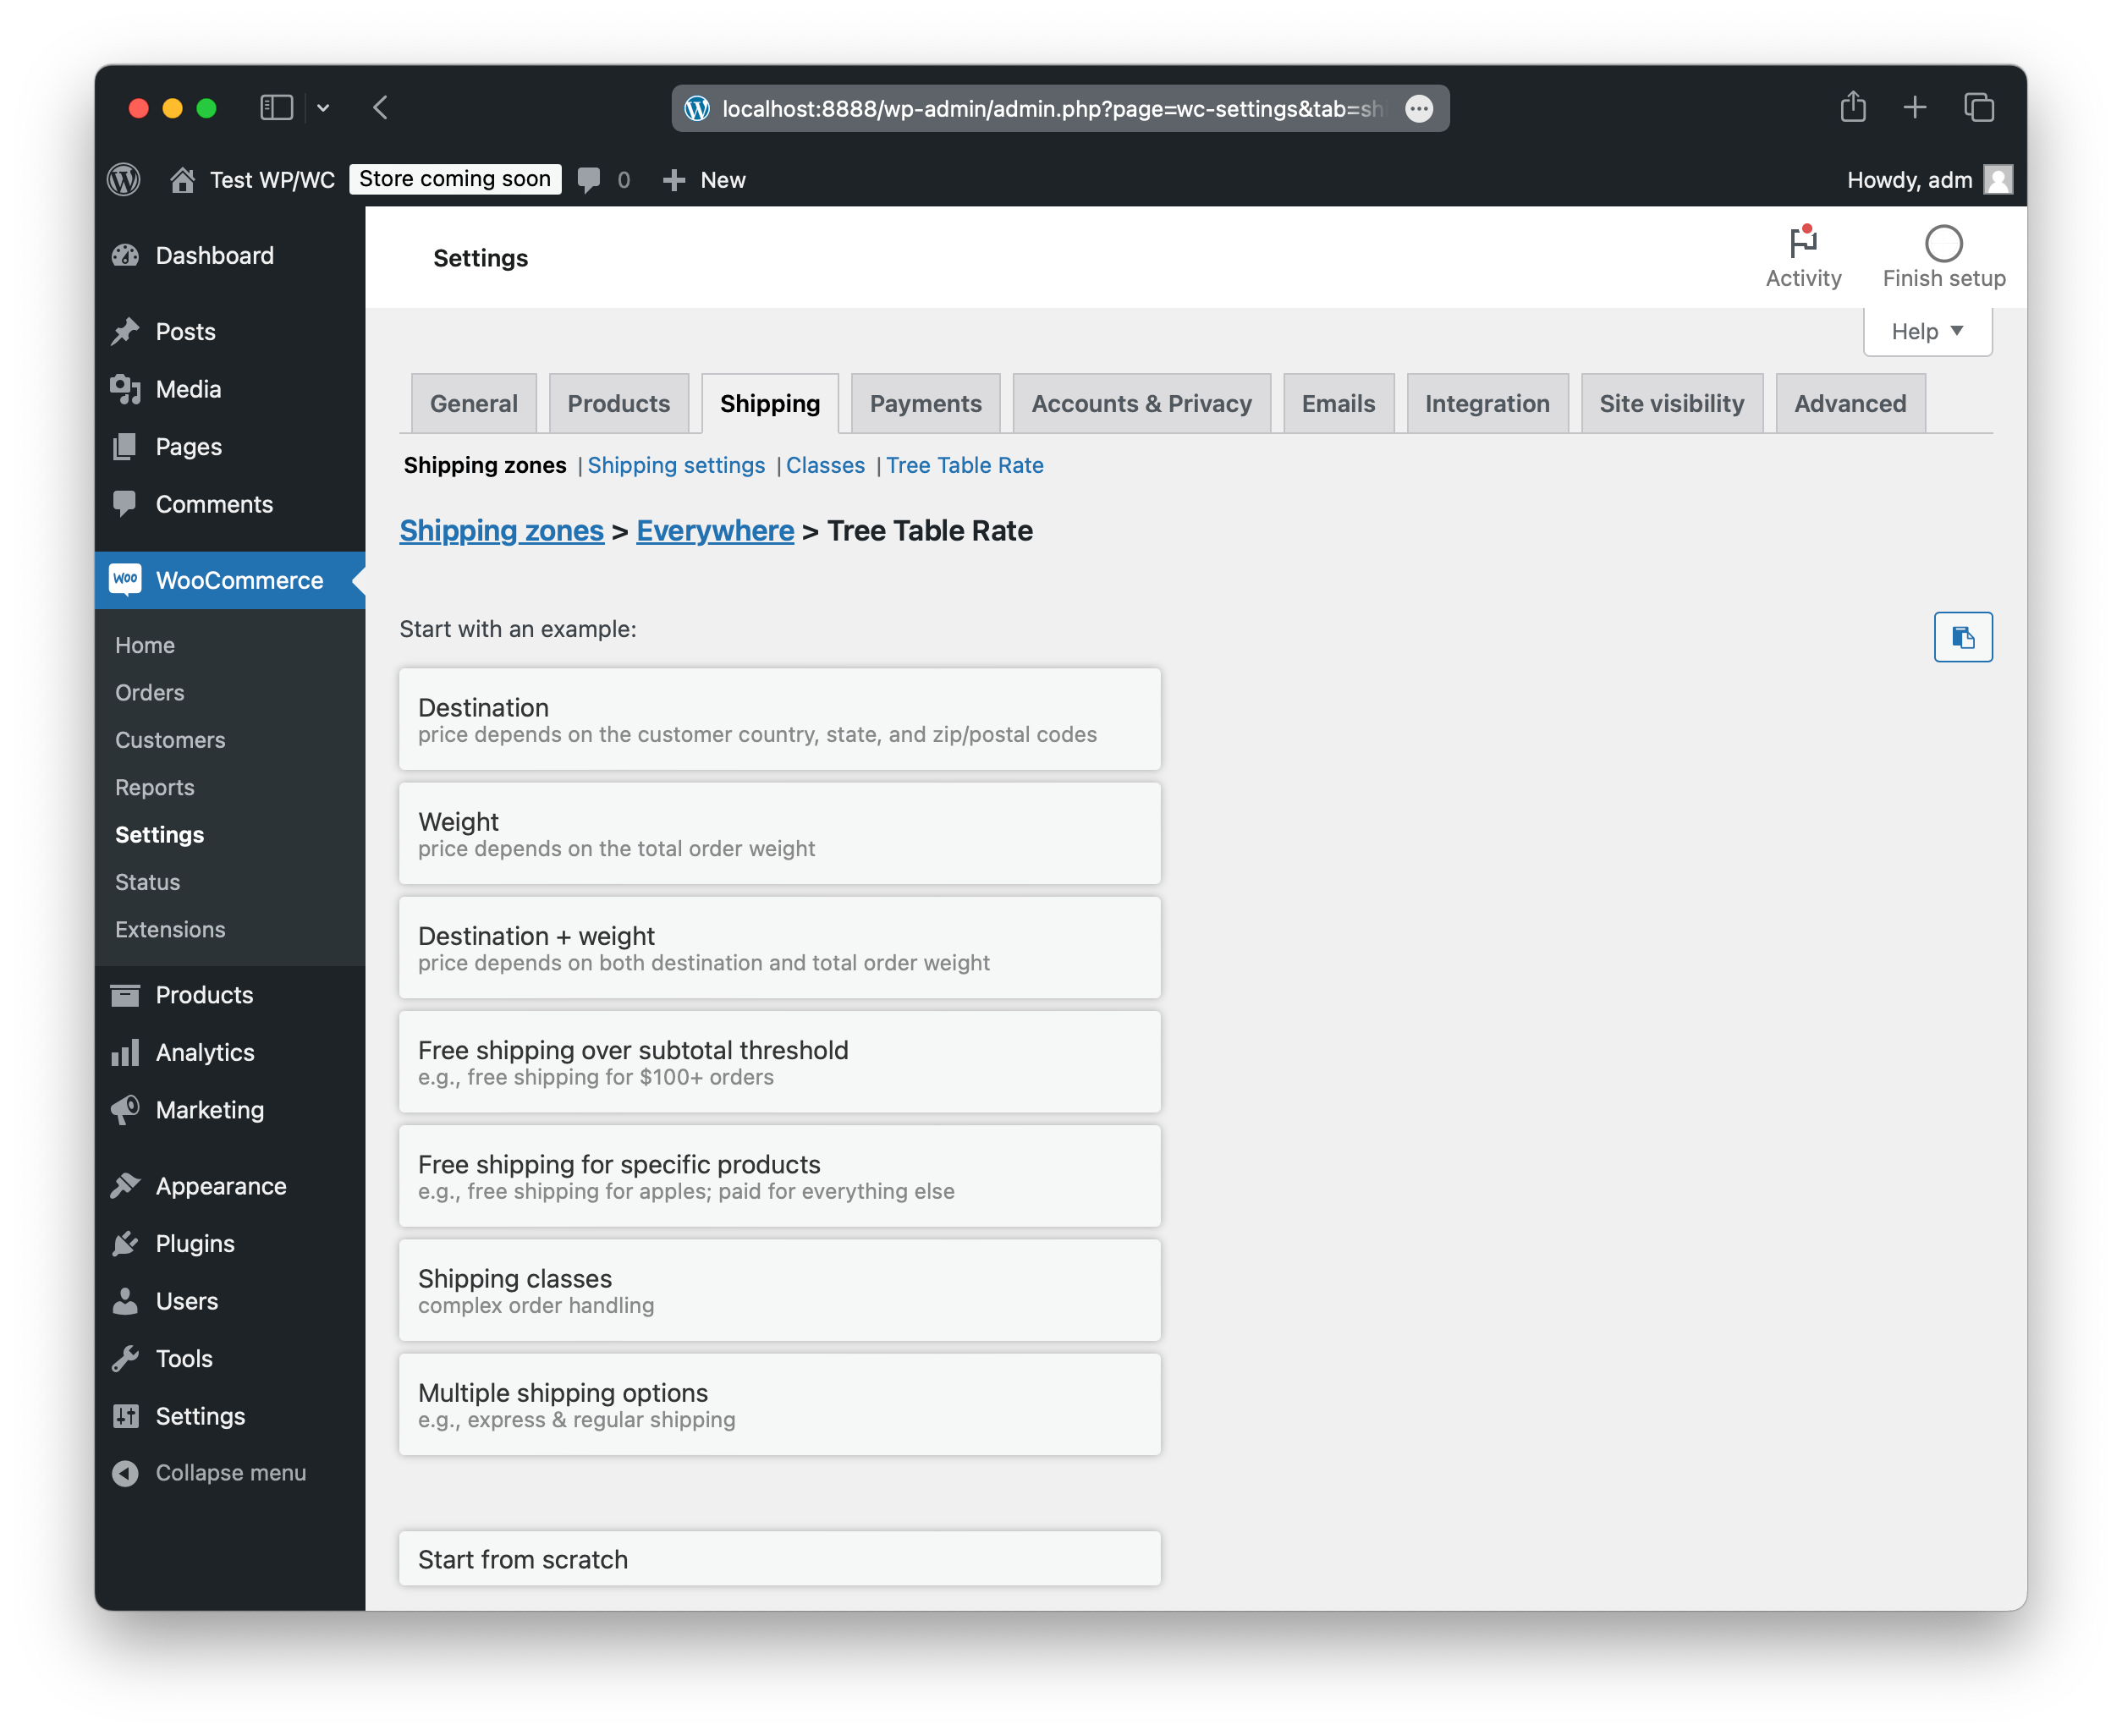The image size is (2122, 1736).
Task: Click the Plugins plug icon
Action: coord(126,1243)
